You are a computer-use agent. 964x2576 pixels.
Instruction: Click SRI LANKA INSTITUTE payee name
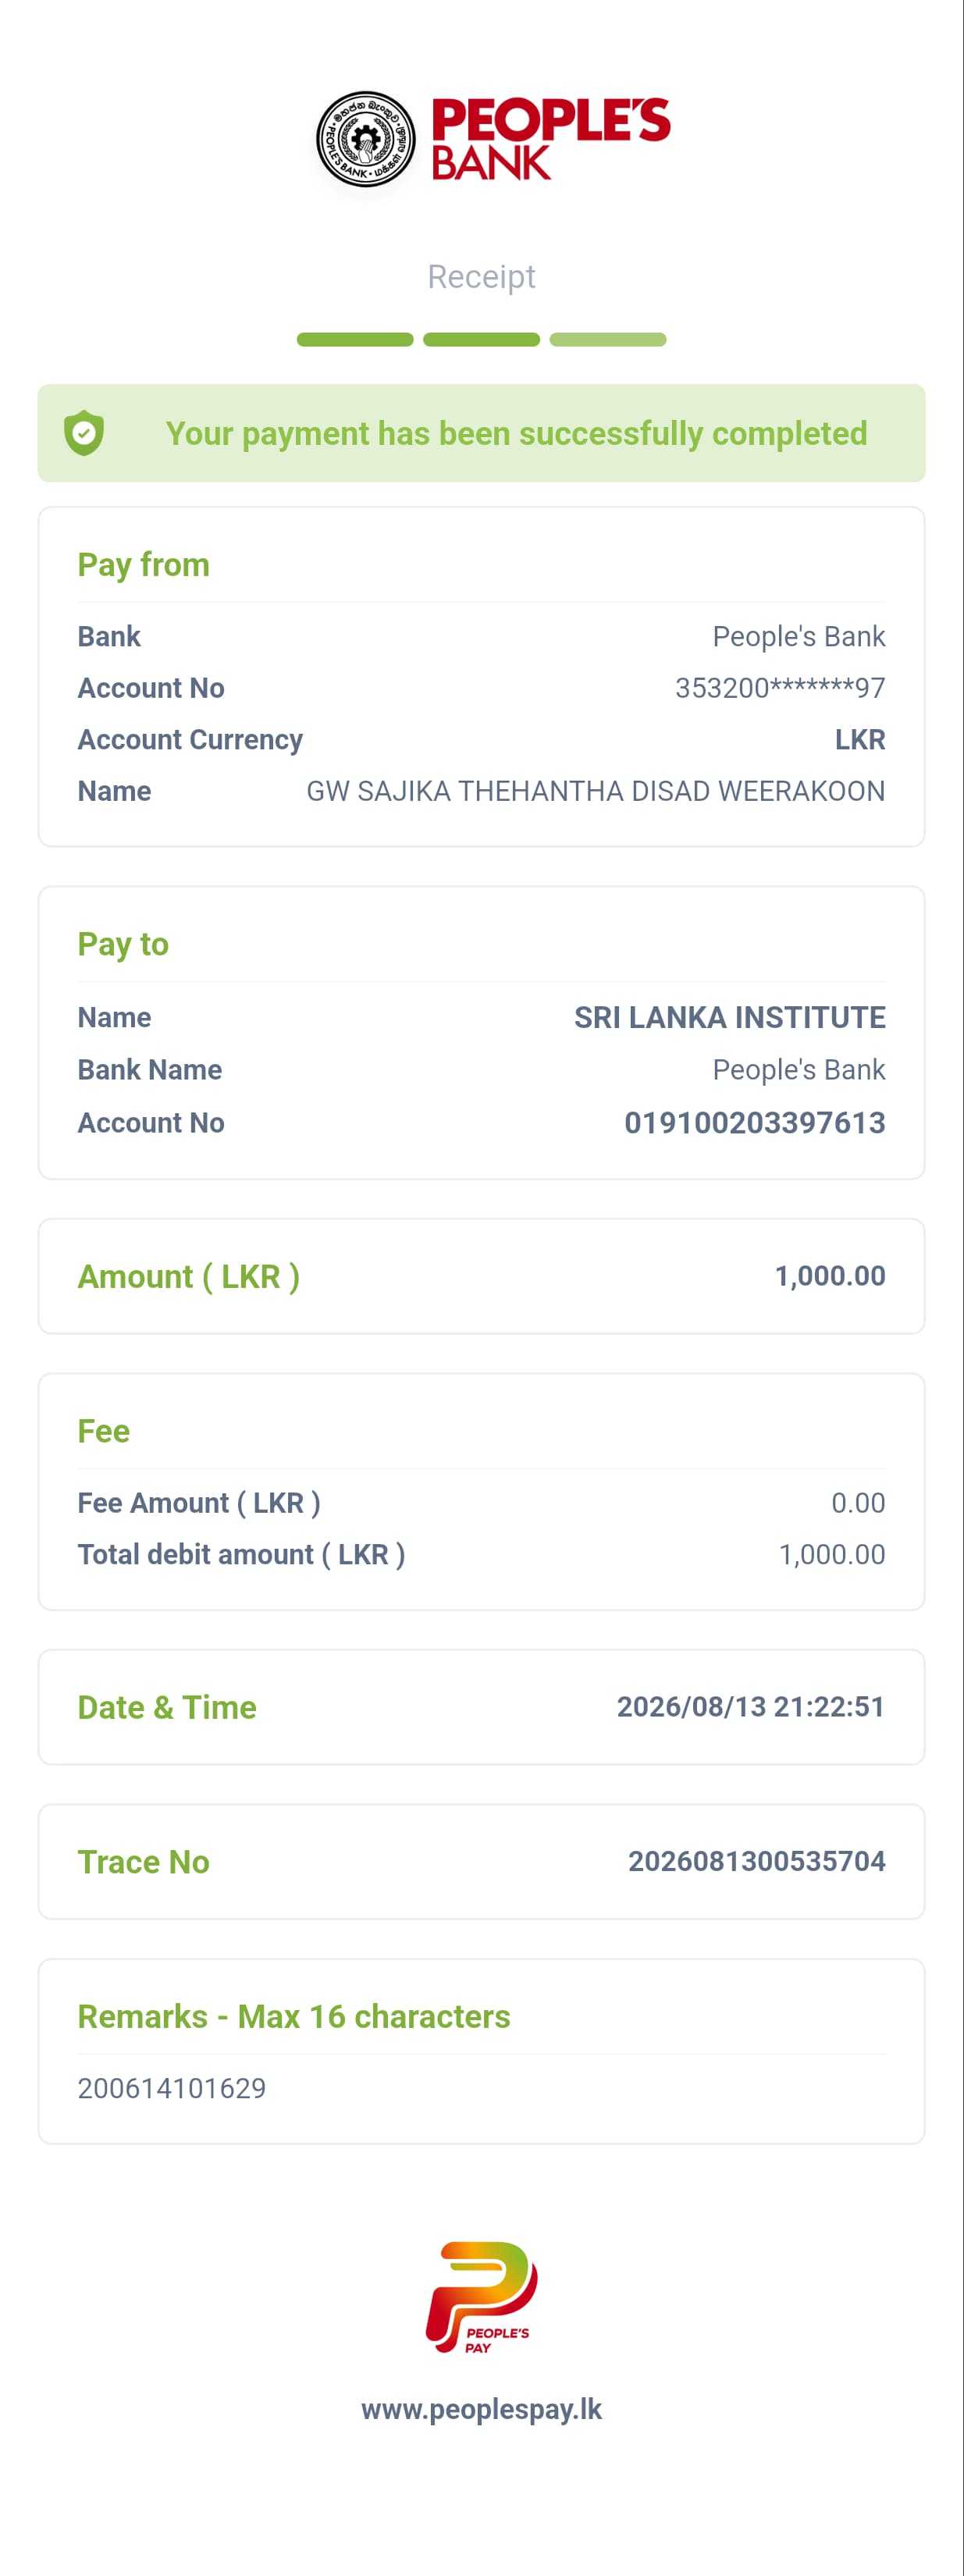pyautogui.click(x=729, y=1017)
